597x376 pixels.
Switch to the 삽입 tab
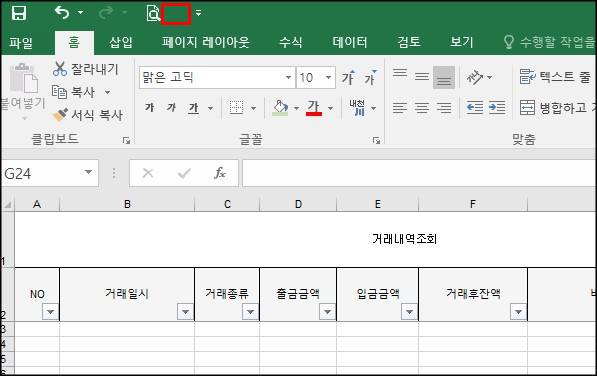tap(121, 42)
